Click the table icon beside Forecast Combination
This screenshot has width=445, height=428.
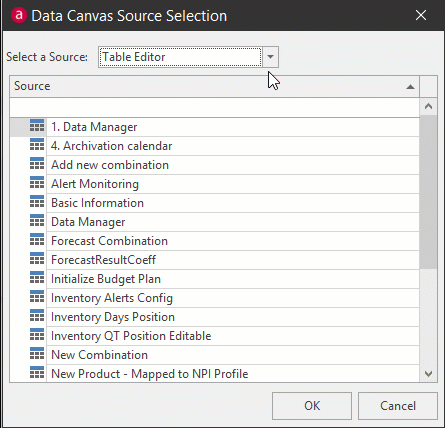pos(37,240)
